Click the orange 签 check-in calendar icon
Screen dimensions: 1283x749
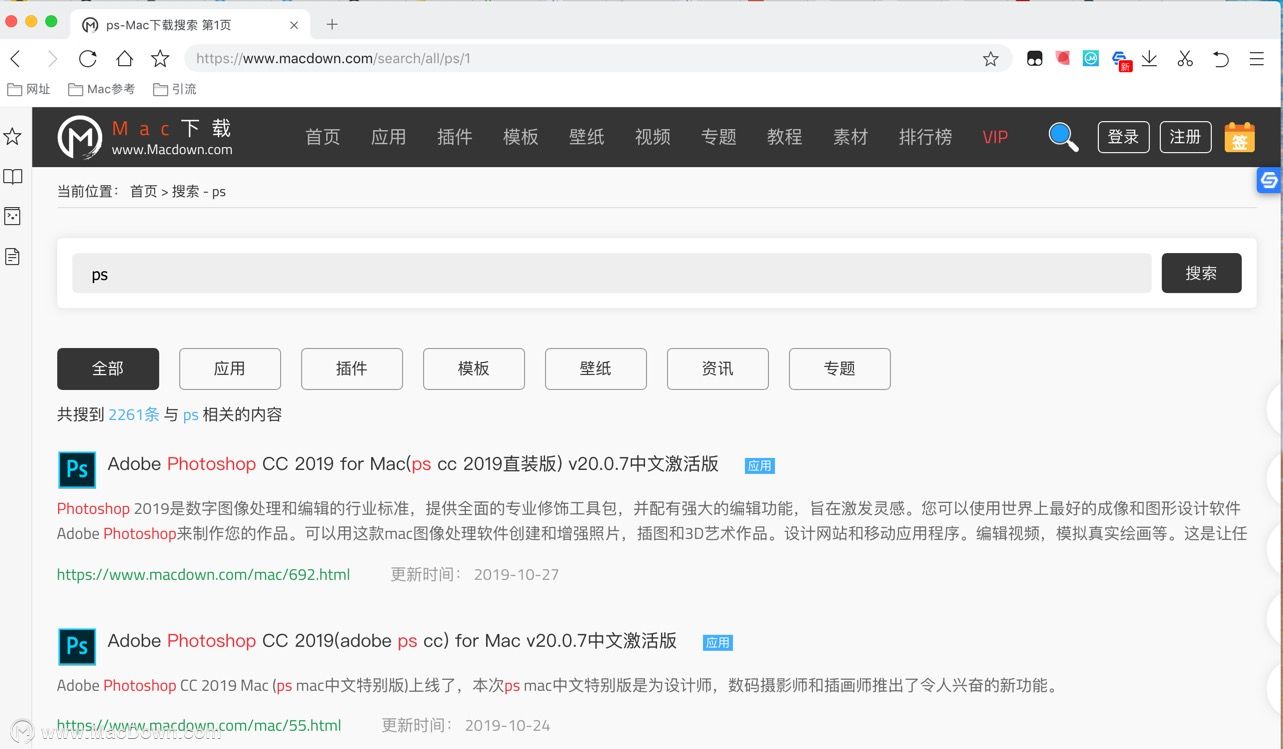[x=1239, y=137]
